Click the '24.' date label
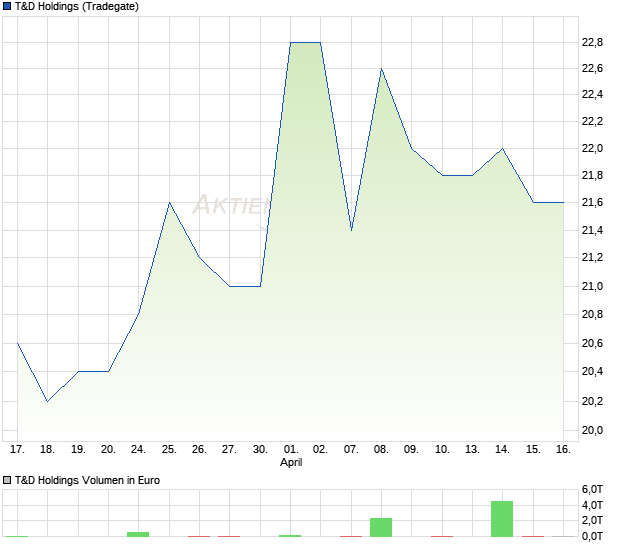Viewport: 620px width, 546px height. coord(138,450)
